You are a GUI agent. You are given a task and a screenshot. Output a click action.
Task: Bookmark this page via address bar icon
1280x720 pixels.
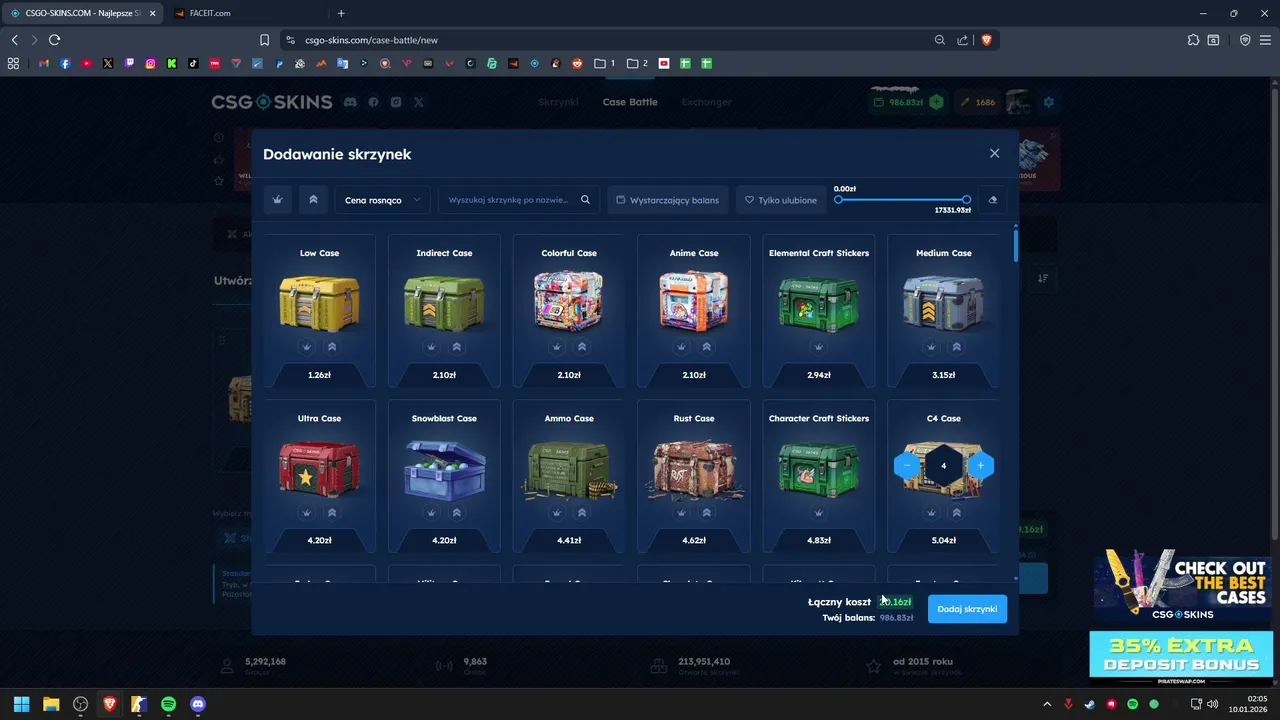[264, 40]
